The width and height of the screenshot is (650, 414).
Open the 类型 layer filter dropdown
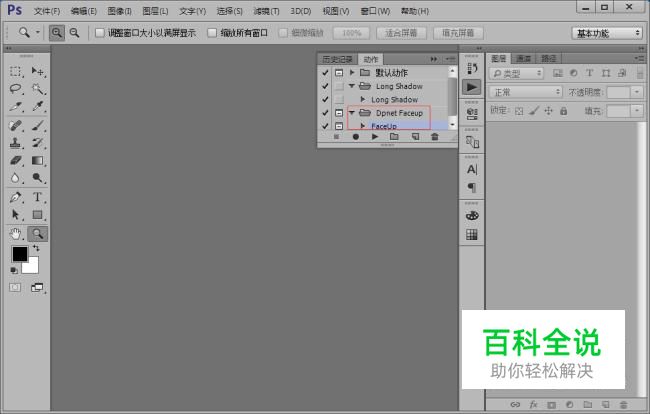click(517, 74)
